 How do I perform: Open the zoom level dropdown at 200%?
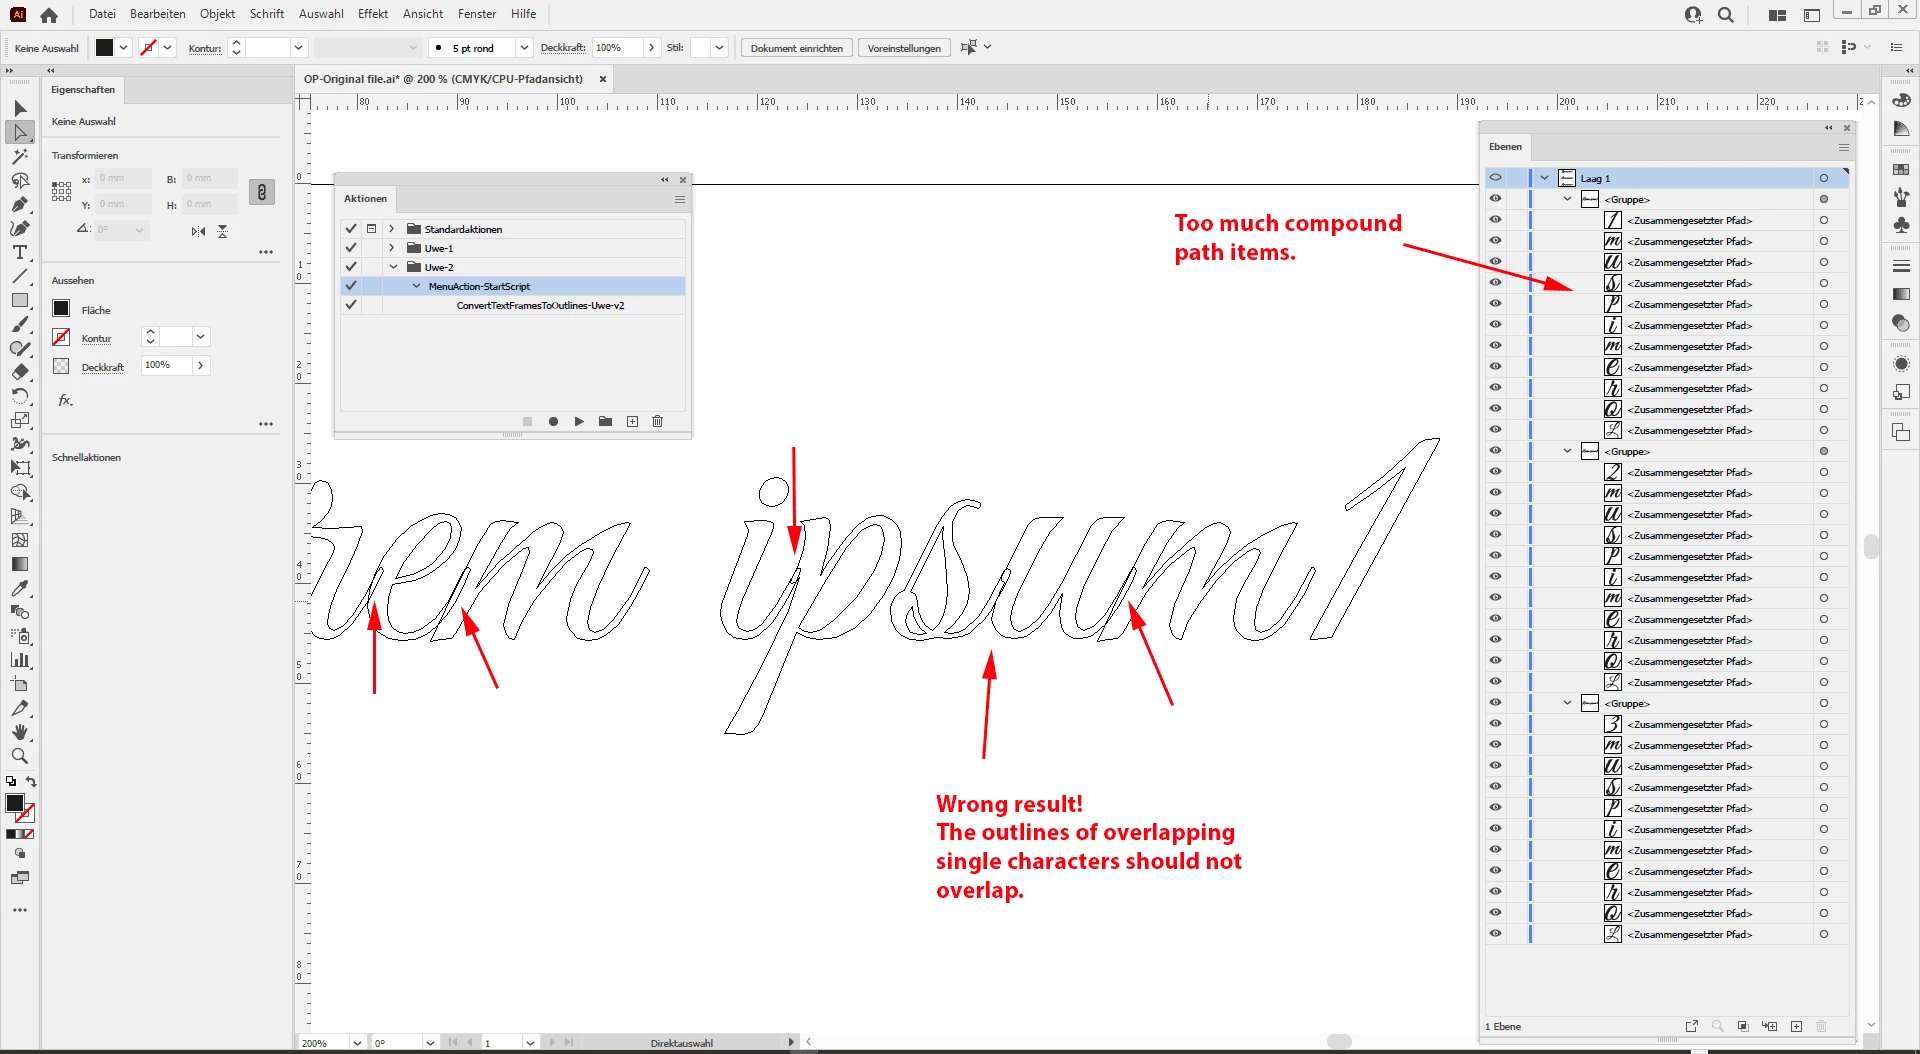(357, 1043)
